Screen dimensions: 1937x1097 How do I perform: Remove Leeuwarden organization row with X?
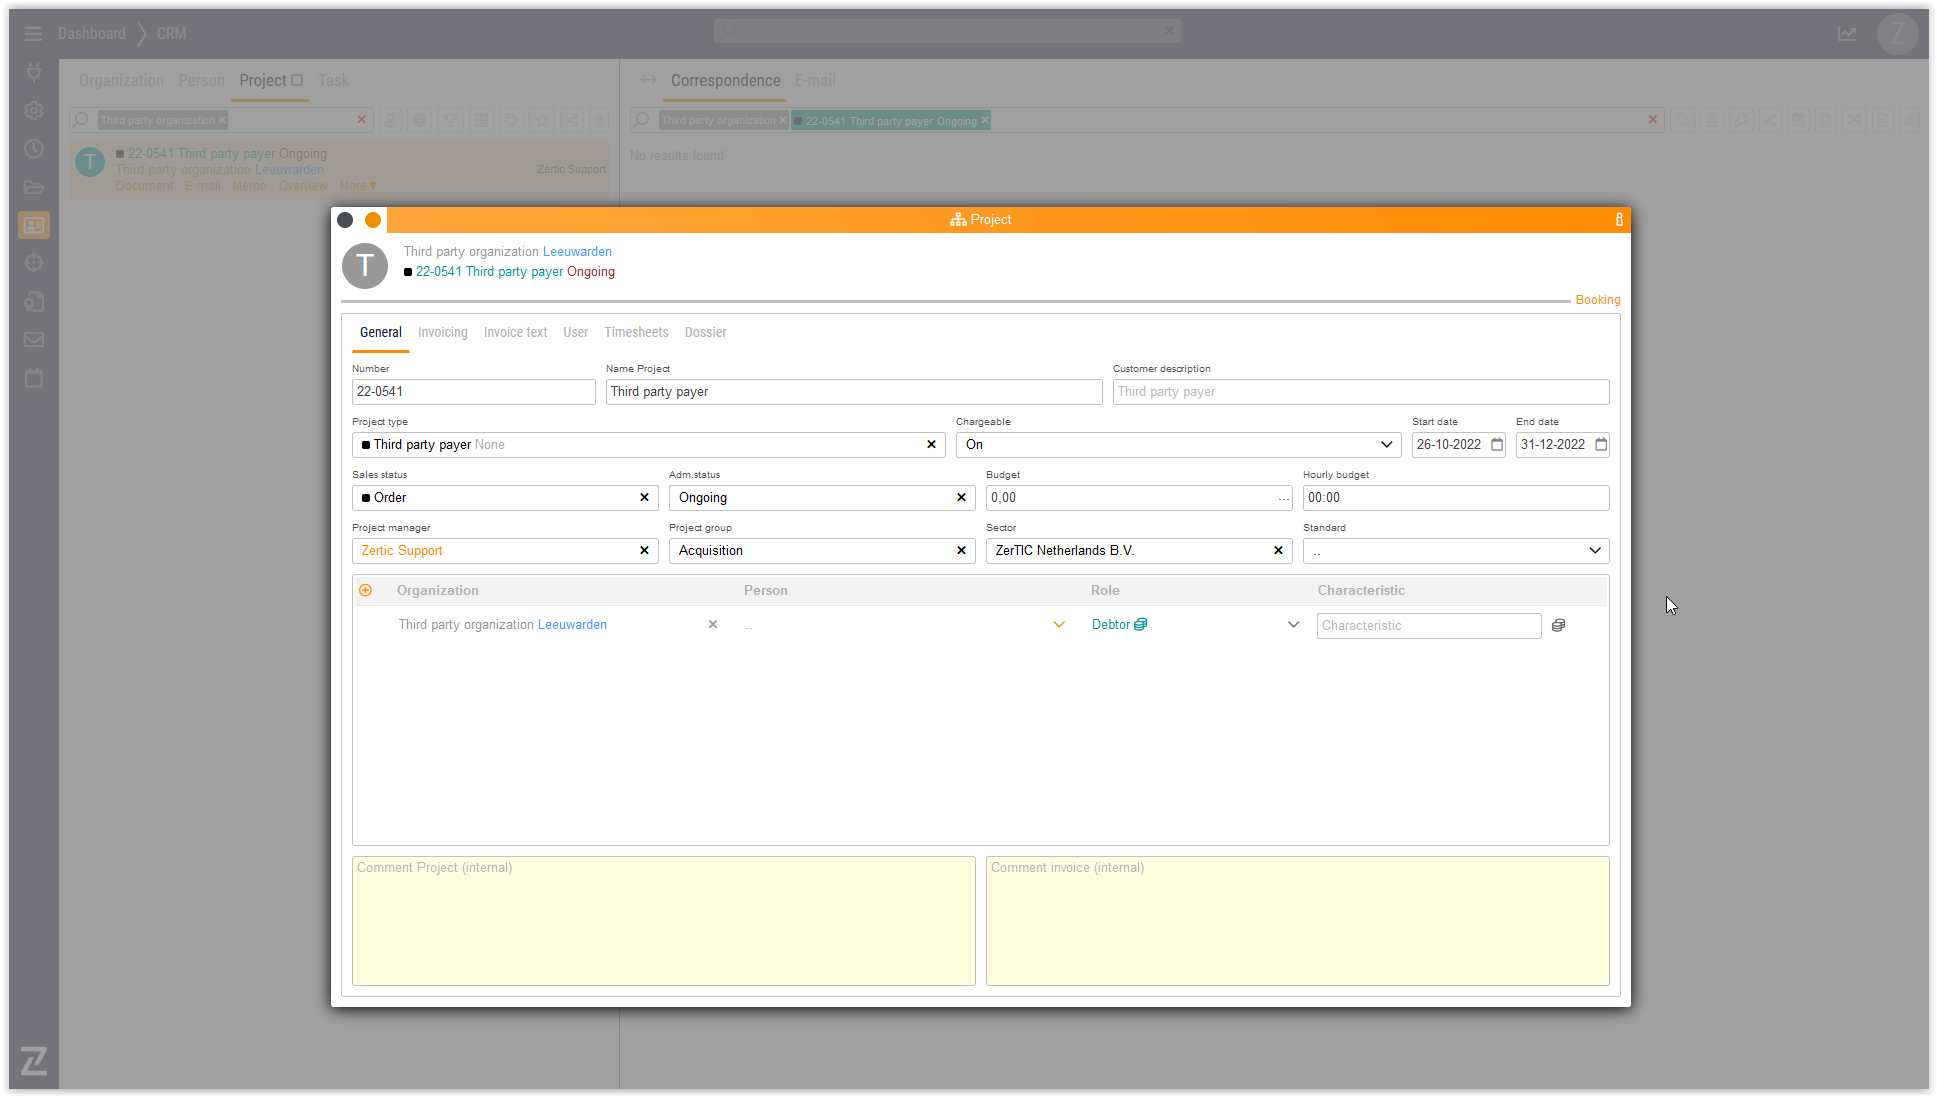[713, 624]
